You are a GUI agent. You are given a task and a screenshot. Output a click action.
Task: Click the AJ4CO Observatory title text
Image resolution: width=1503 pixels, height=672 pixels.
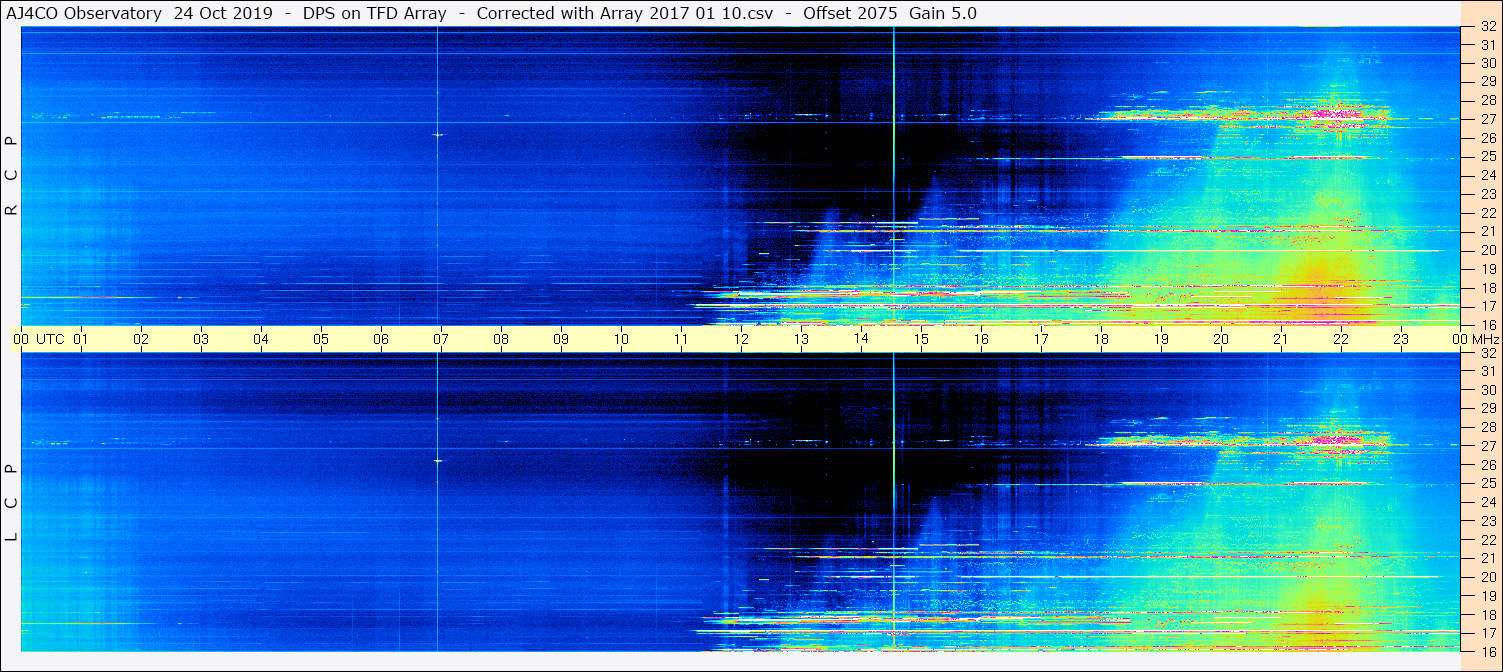(x=85, y=13)
